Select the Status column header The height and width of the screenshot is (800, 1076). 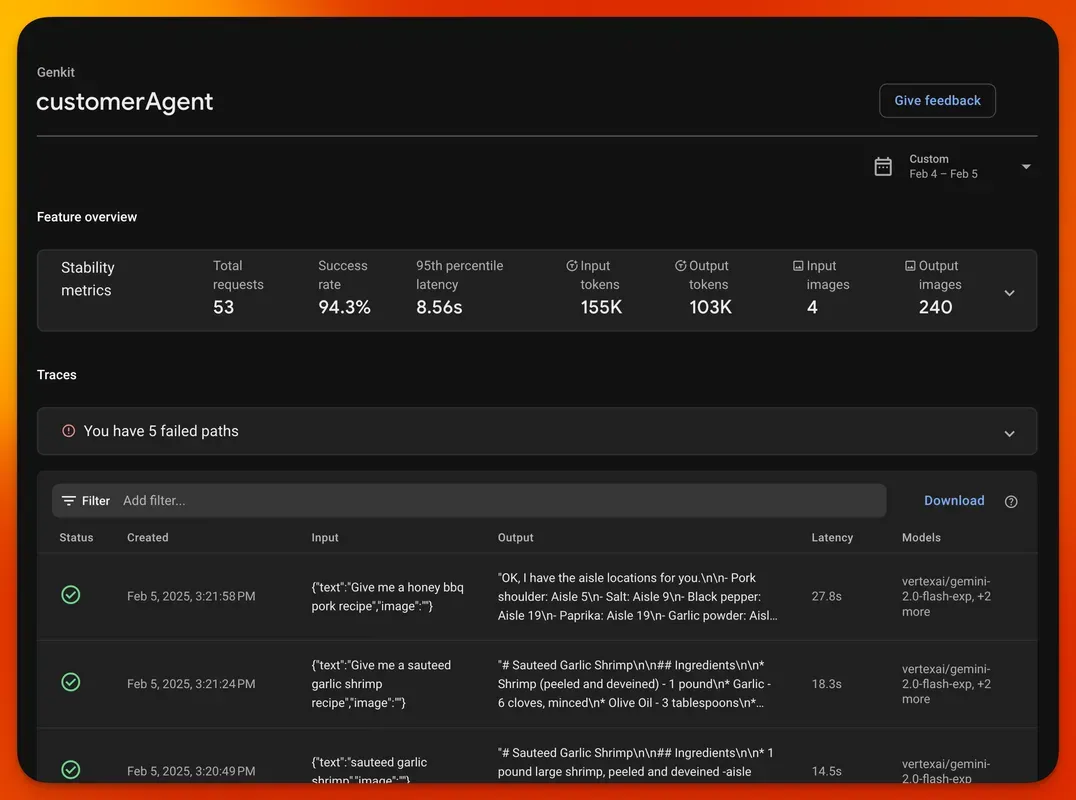[76, 537]
